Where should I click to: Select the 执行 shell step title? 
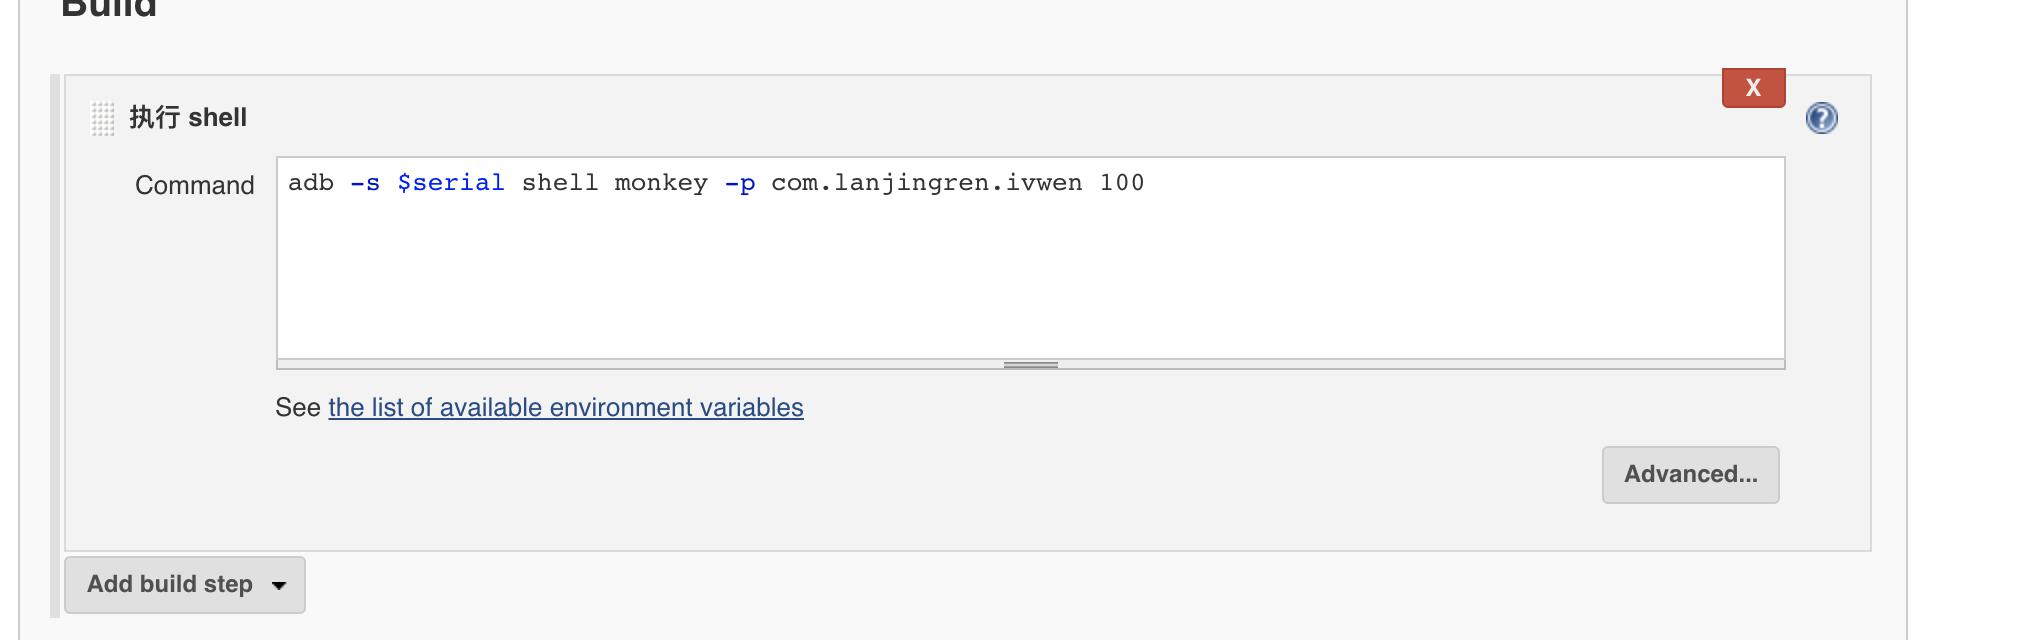188,117
